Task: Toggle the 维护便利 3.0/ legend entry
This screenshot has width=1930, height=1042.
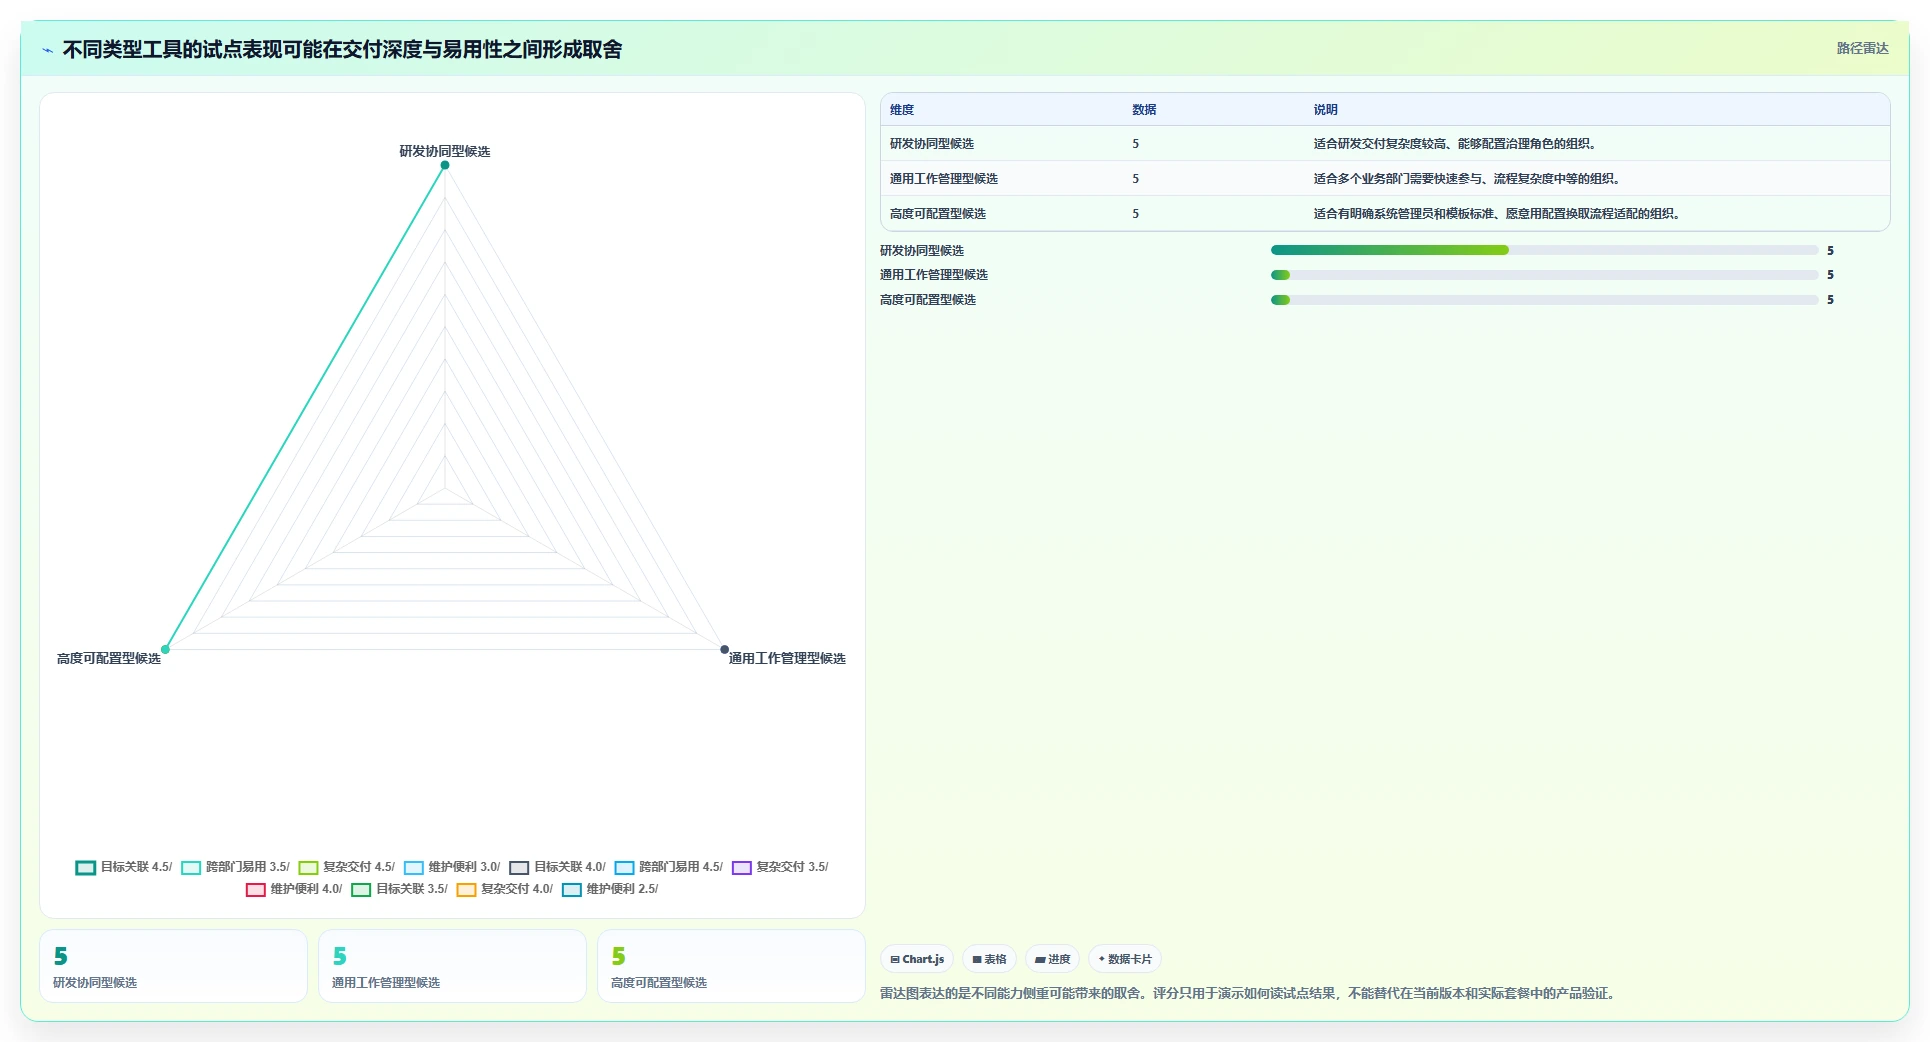Action: point(452,867)
